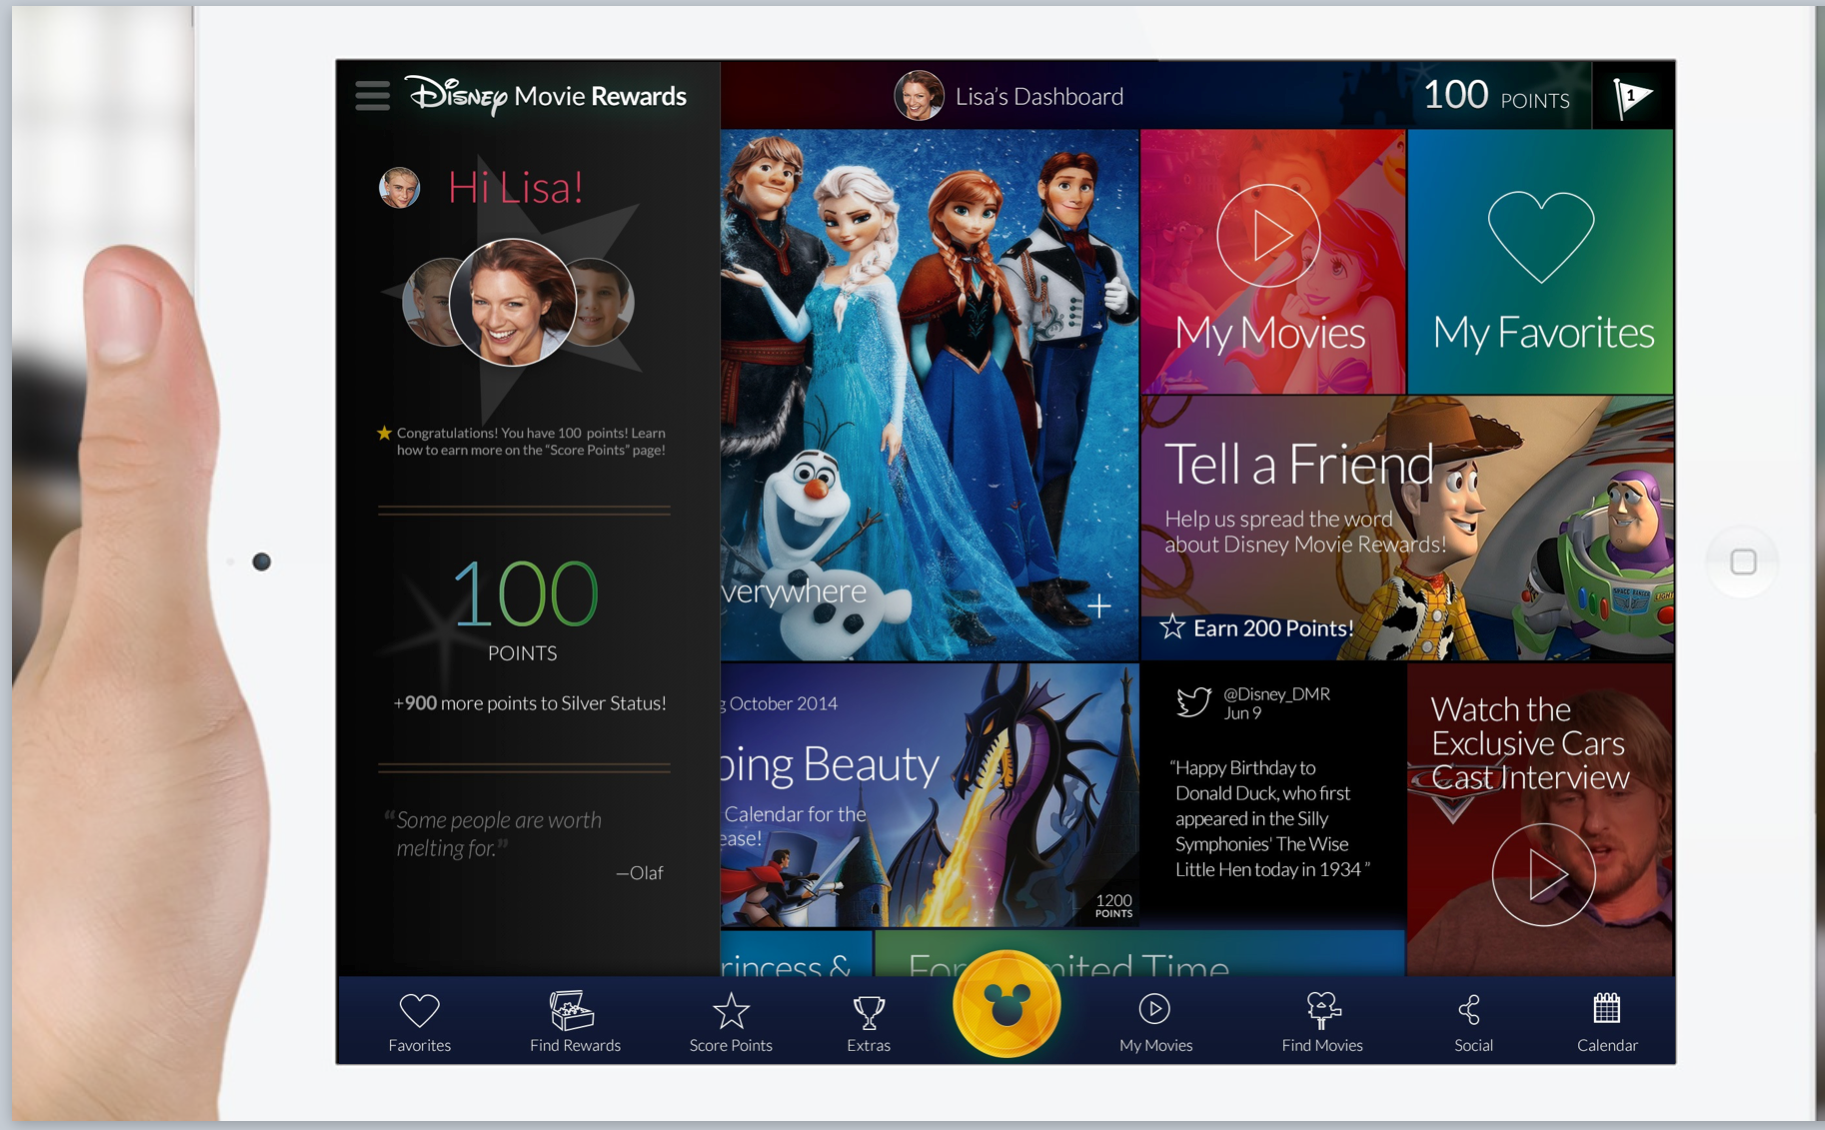
Task: Tap the October 2014 date label
Action: (x=782, y=703)
